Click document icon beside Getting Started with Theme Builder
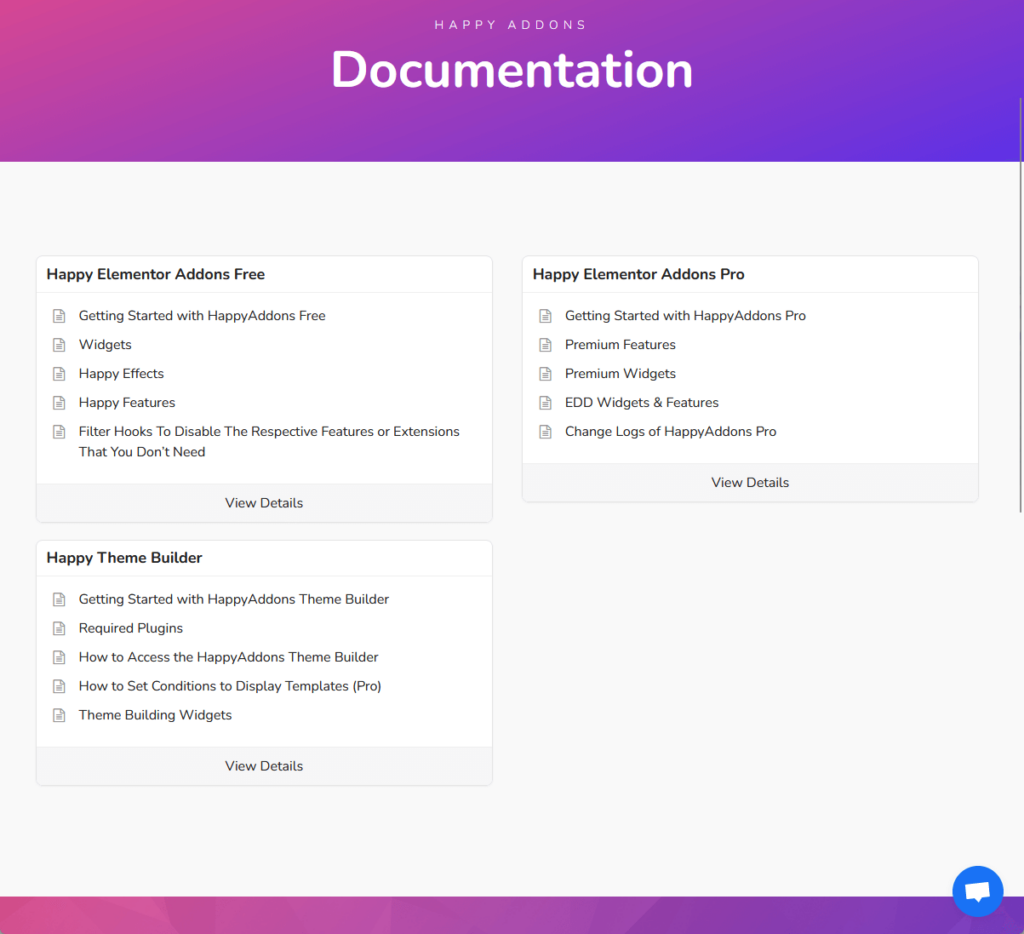This screenshot has height=934, width=1024. [x=59, y=600]
